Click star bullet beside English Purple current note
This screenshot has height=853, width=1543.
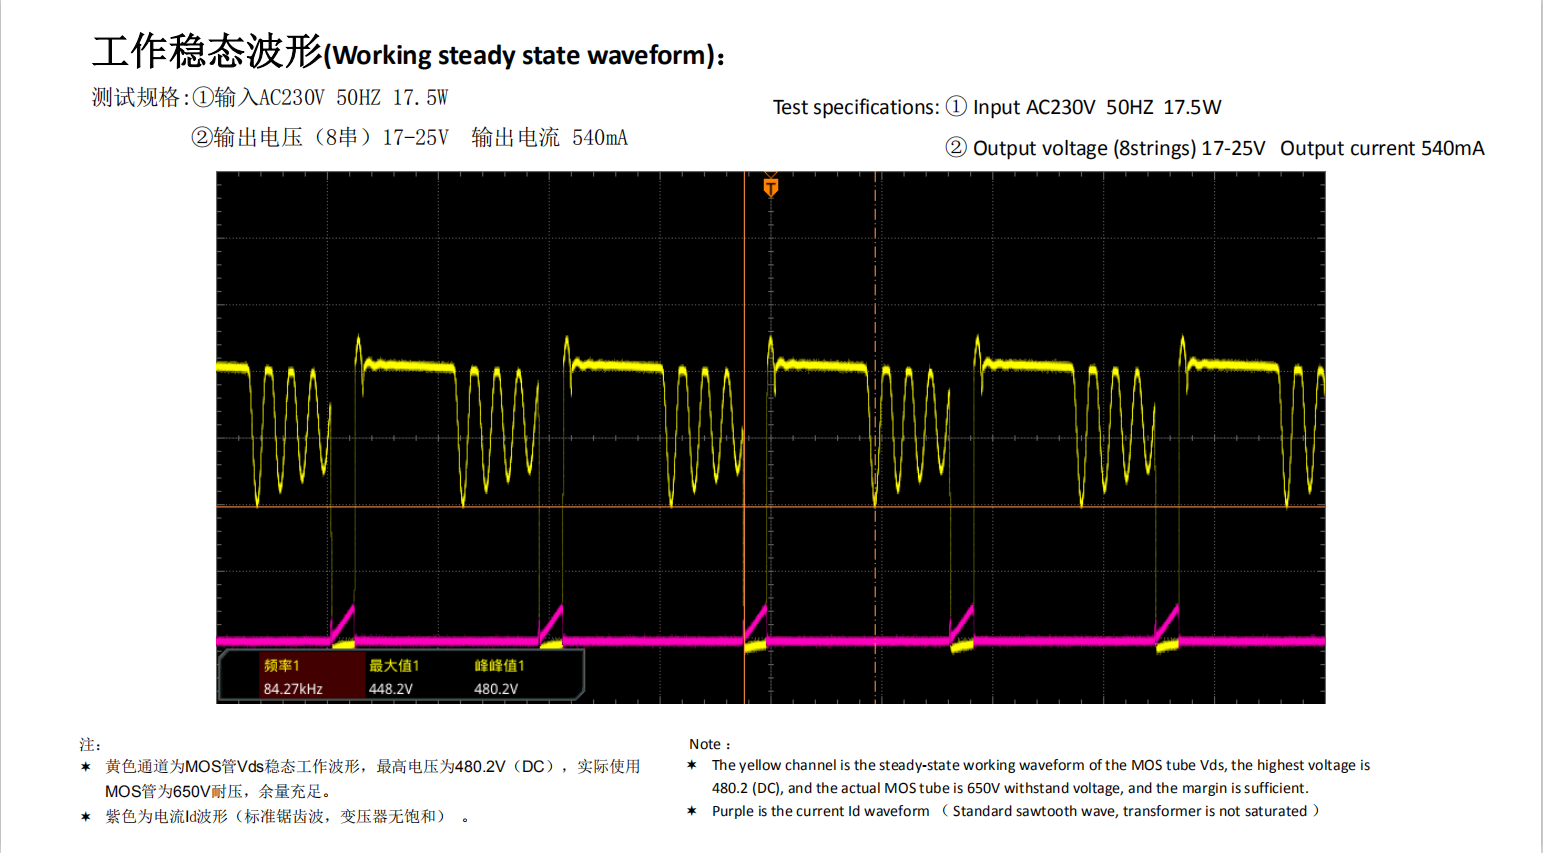click(x=692, y=811)
